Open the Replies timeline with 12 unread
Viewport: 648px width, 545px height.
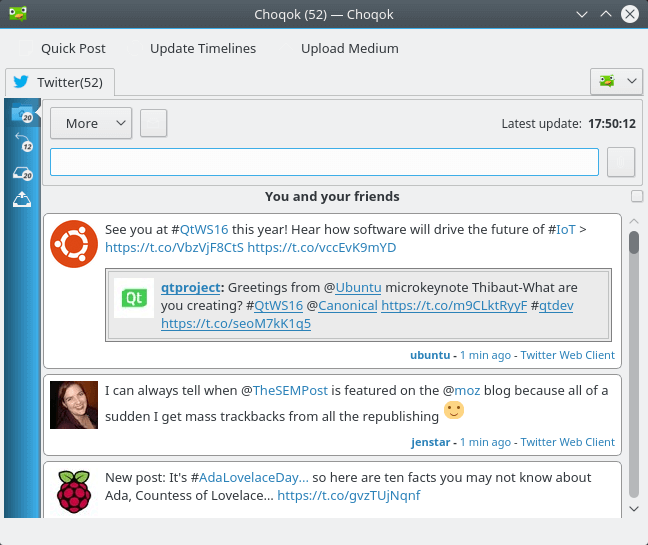click(22, 144)
